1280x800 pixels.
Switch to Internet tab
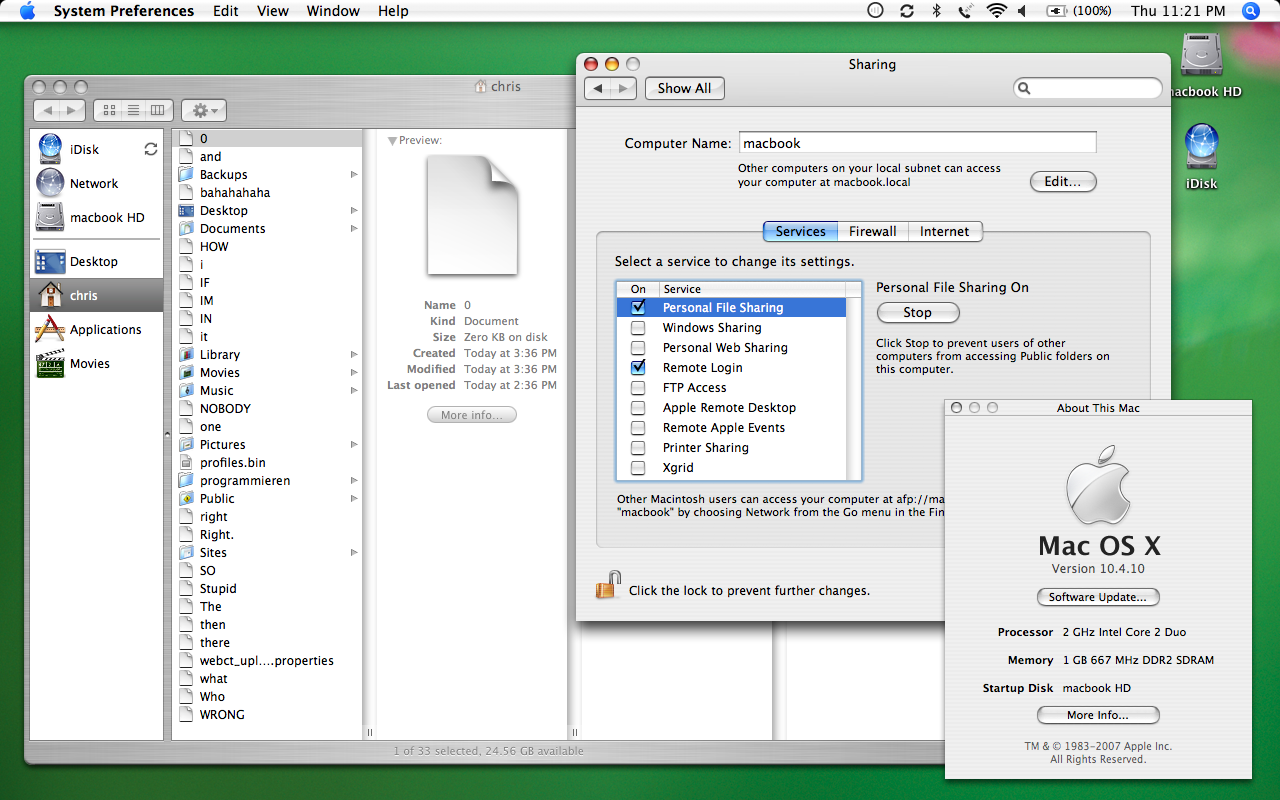pyautogui.click(x=945, y=231)
